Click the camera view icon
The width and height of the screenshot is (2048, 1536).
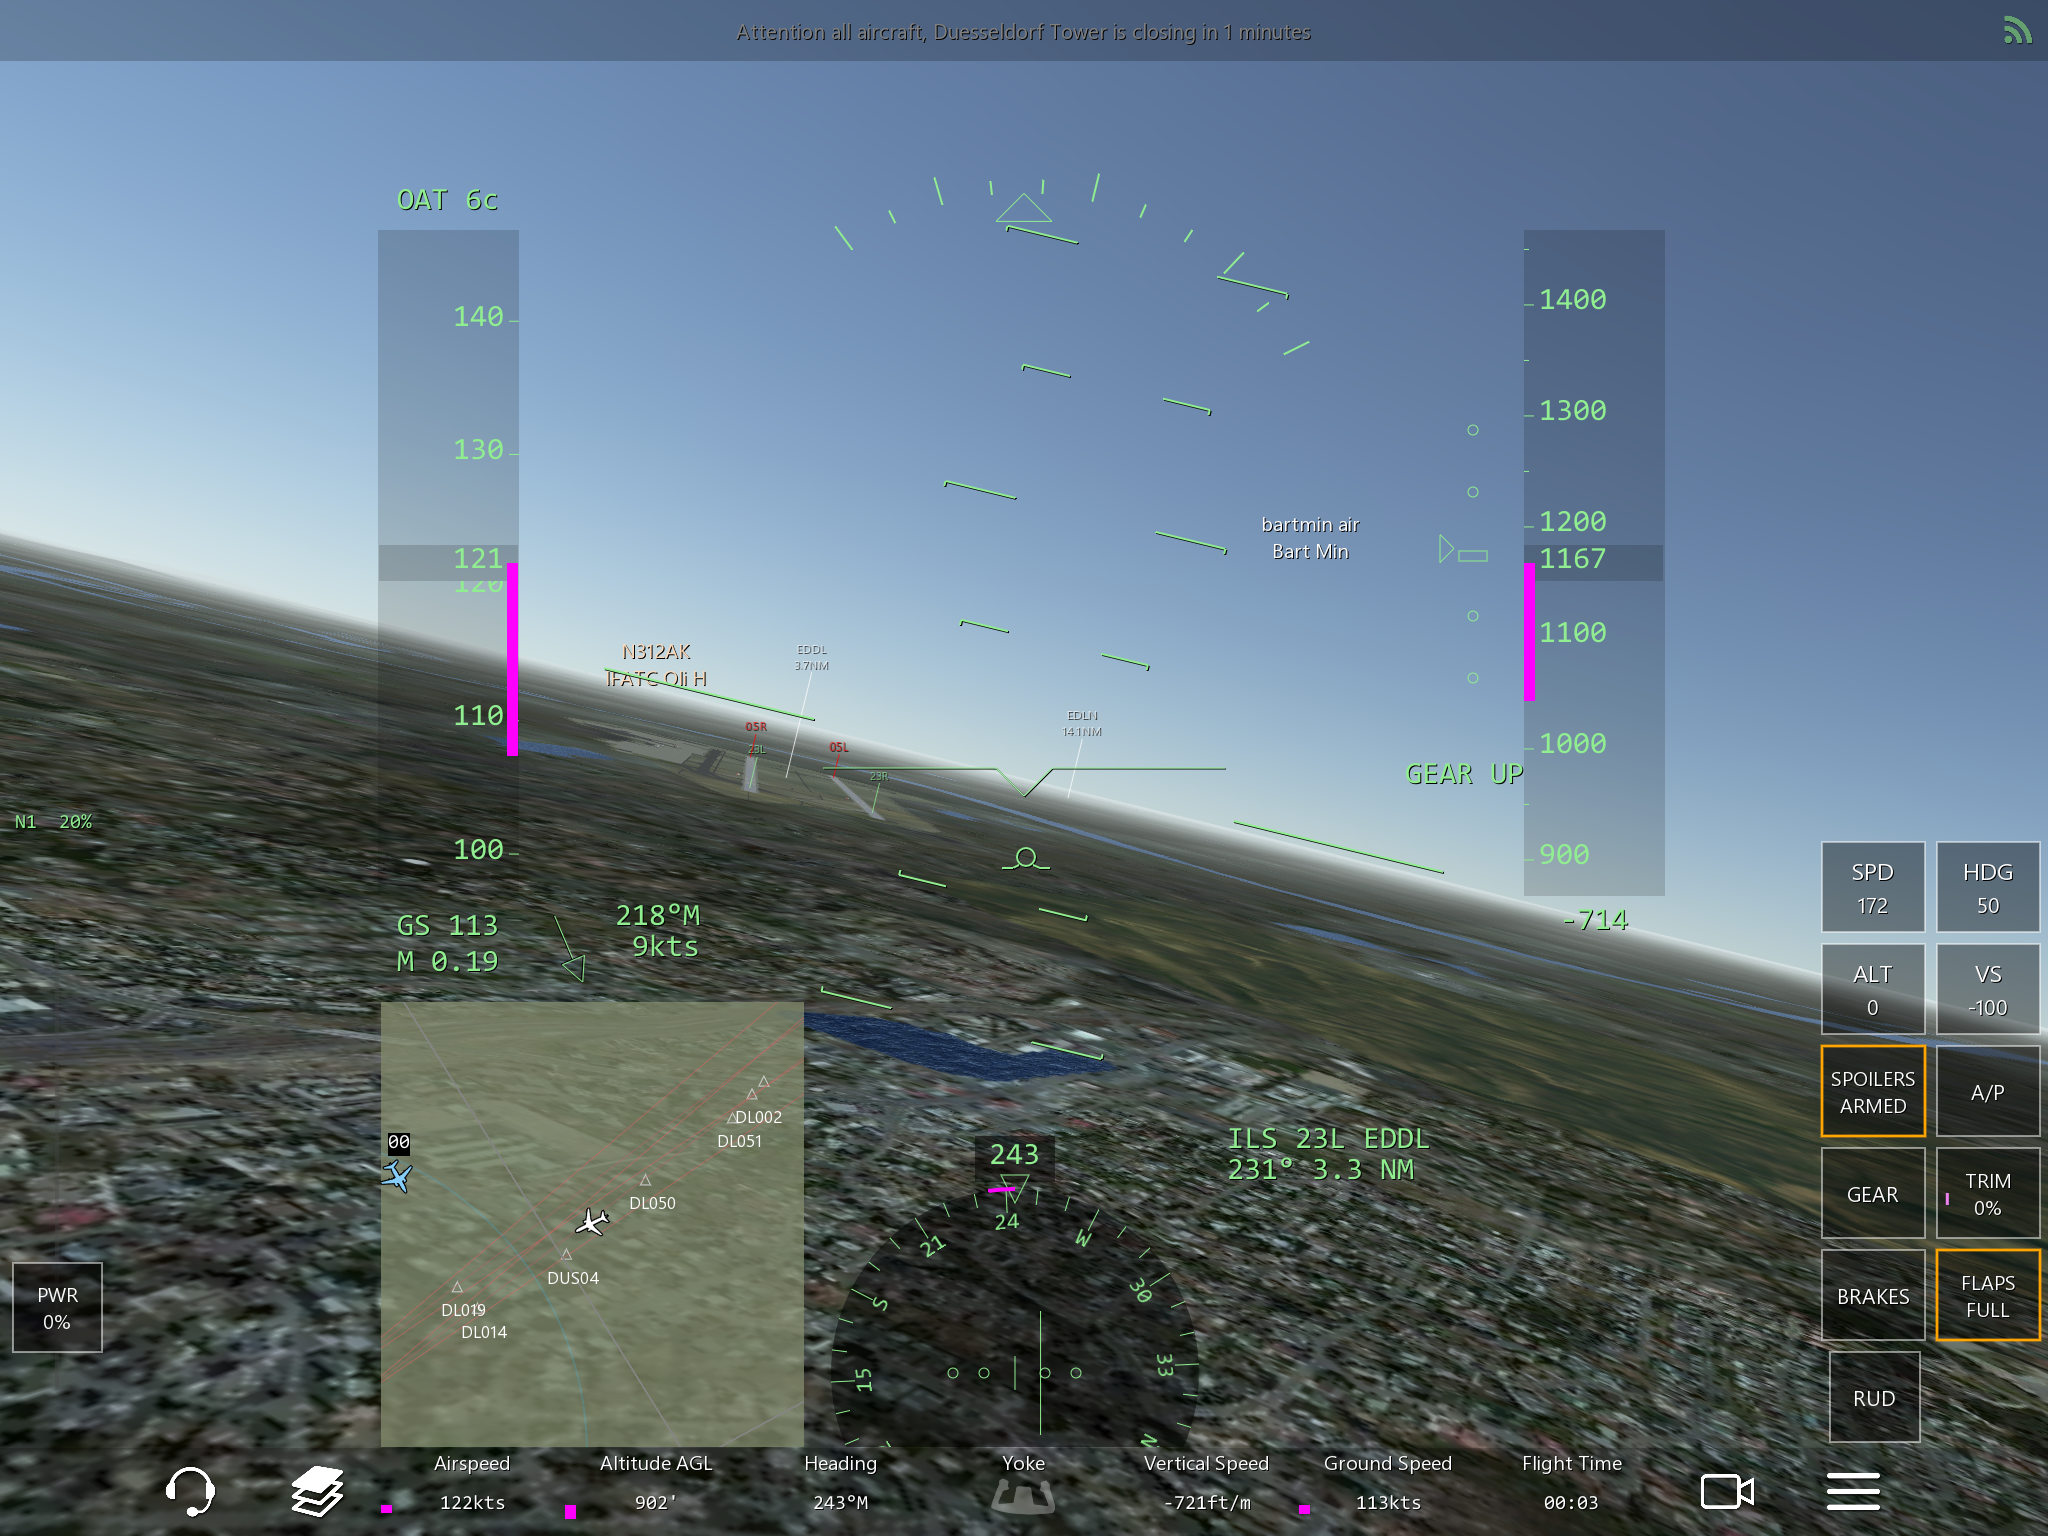[x=1727, y=1491]
